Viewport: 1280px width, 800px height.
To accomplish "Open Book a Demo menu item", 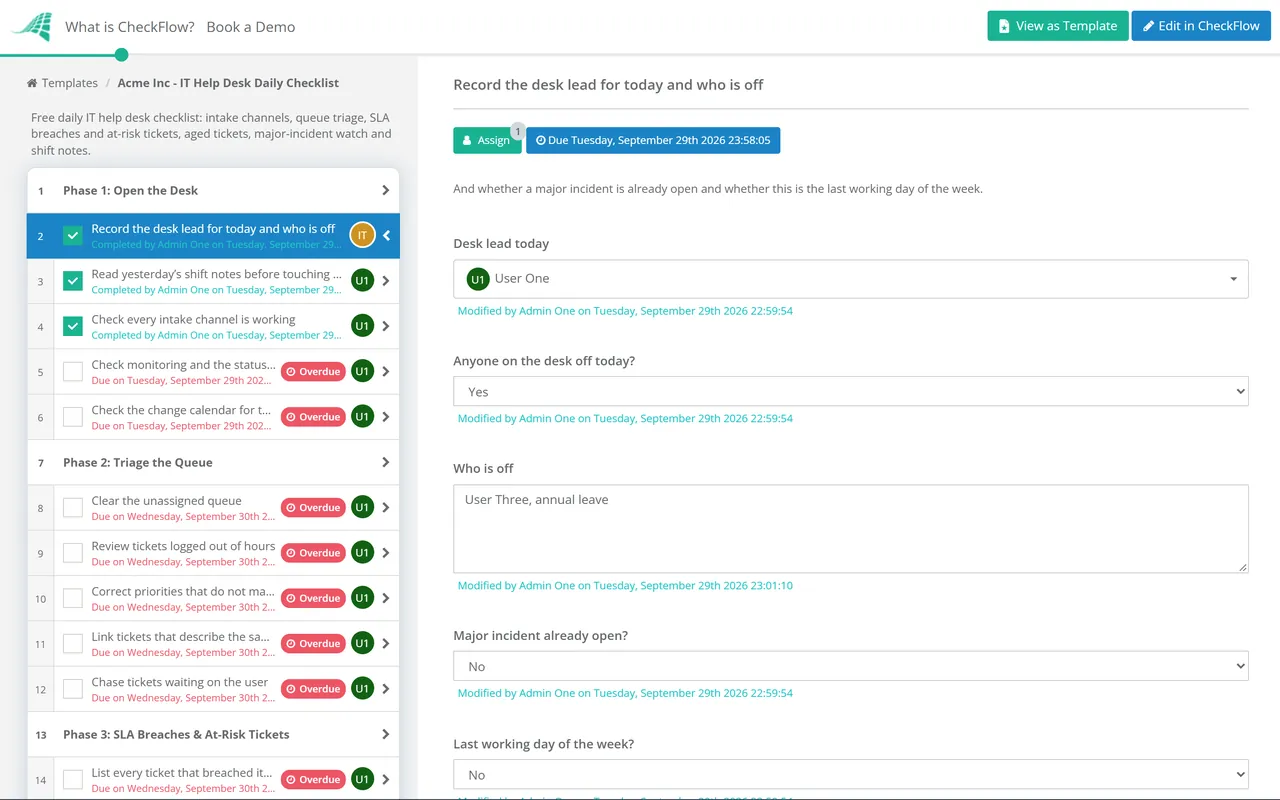I will [251, 27].
